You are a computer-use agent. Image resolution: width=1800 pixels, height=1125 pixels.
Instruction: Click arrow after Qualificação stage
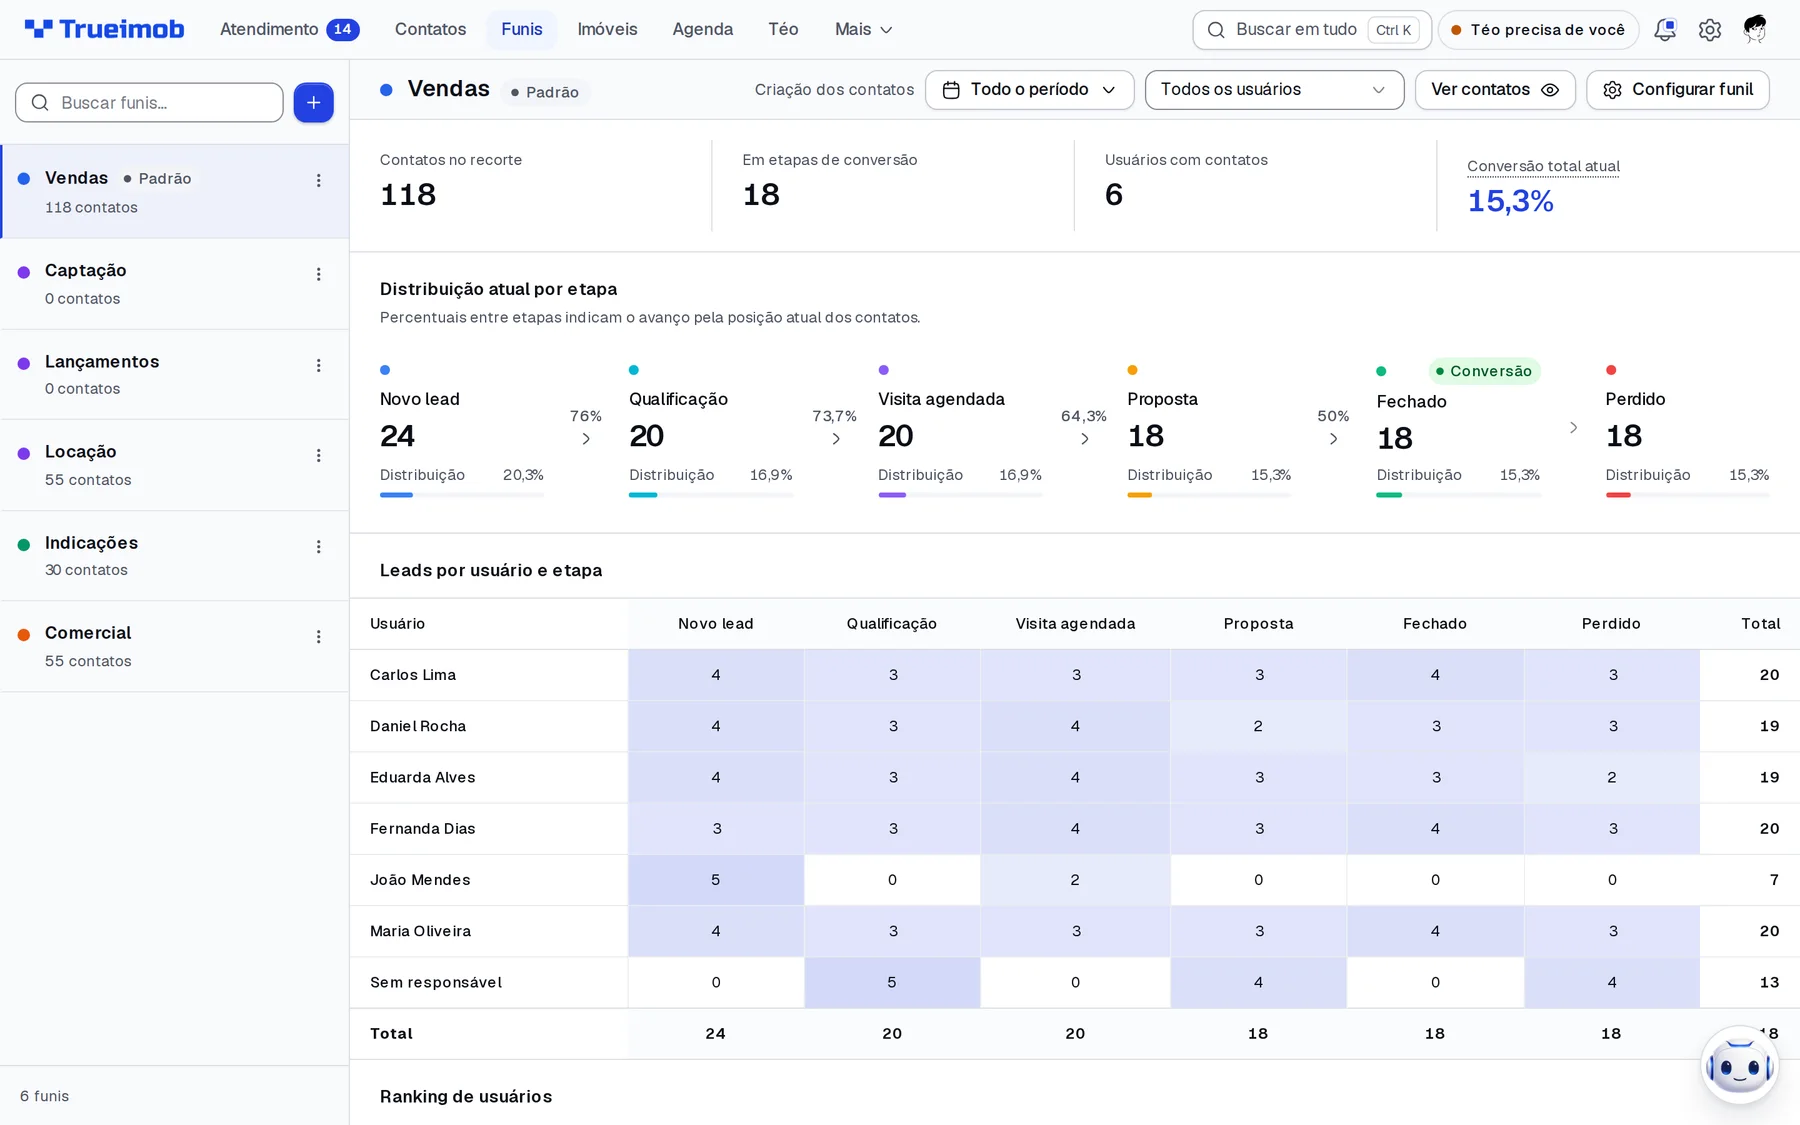[836, 439]
